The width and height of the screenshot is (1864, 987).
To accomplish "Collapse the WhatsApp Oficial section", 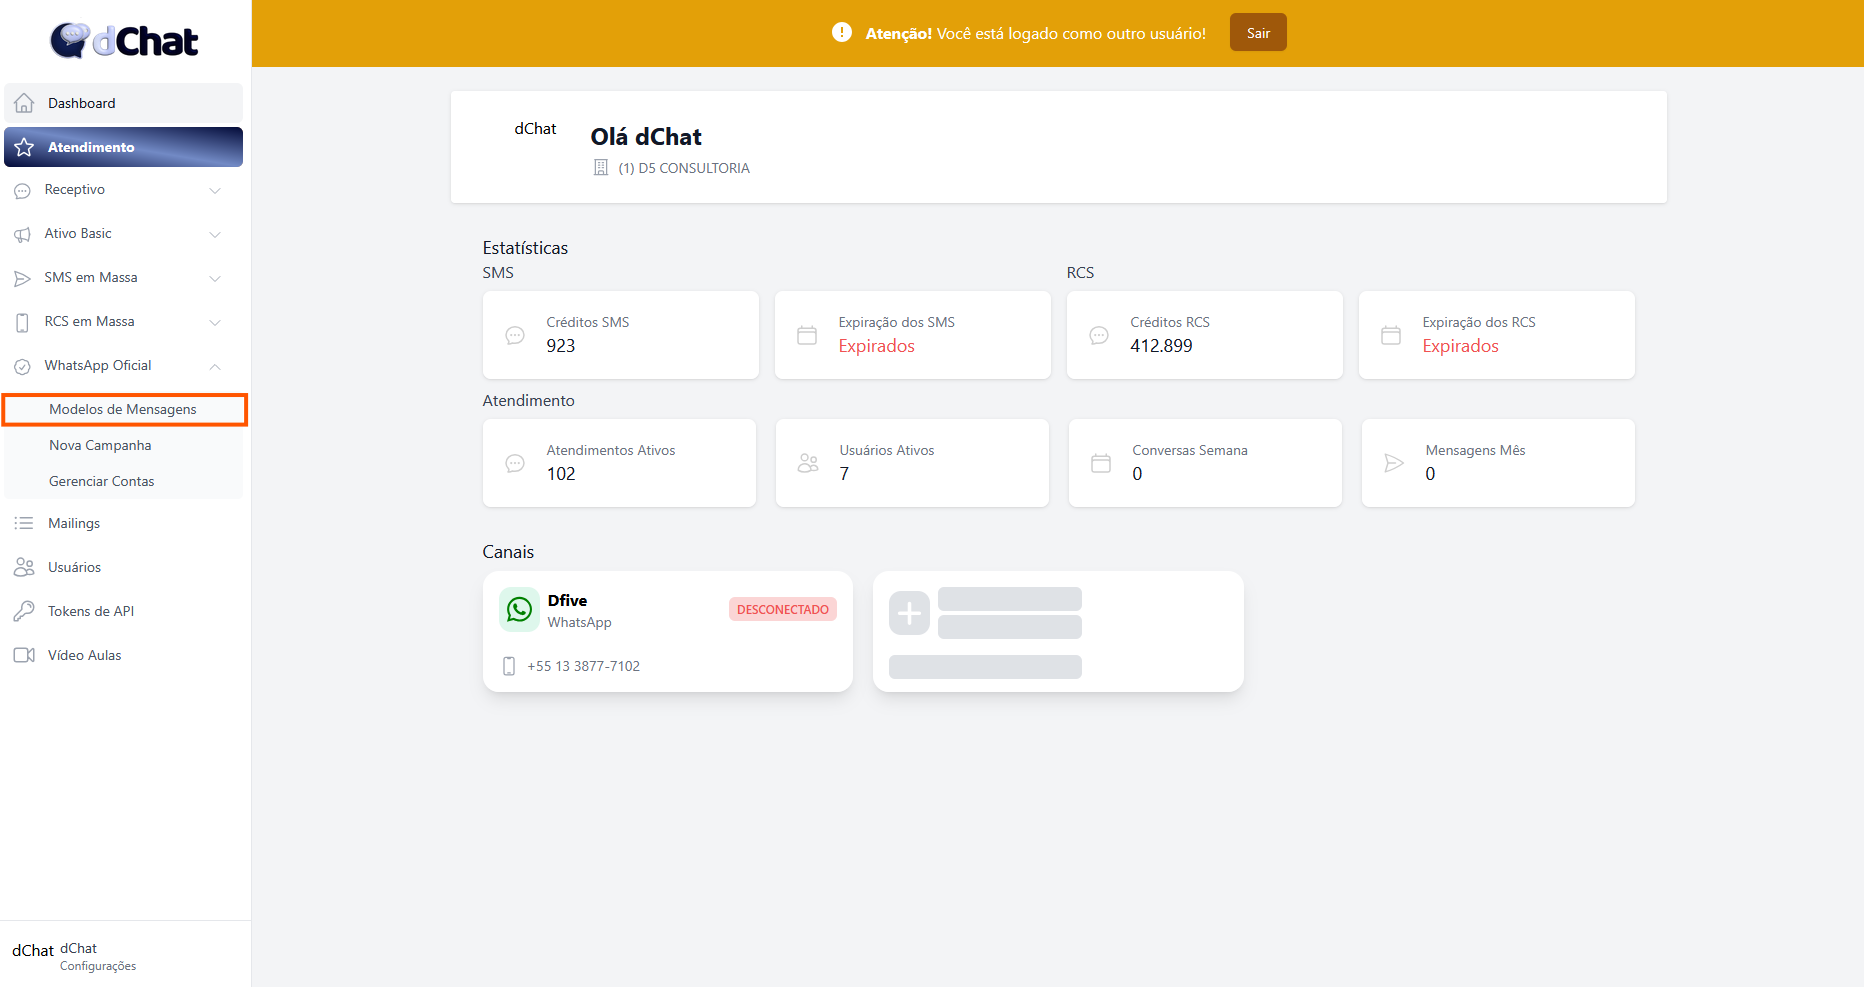I will pos(215,366).
